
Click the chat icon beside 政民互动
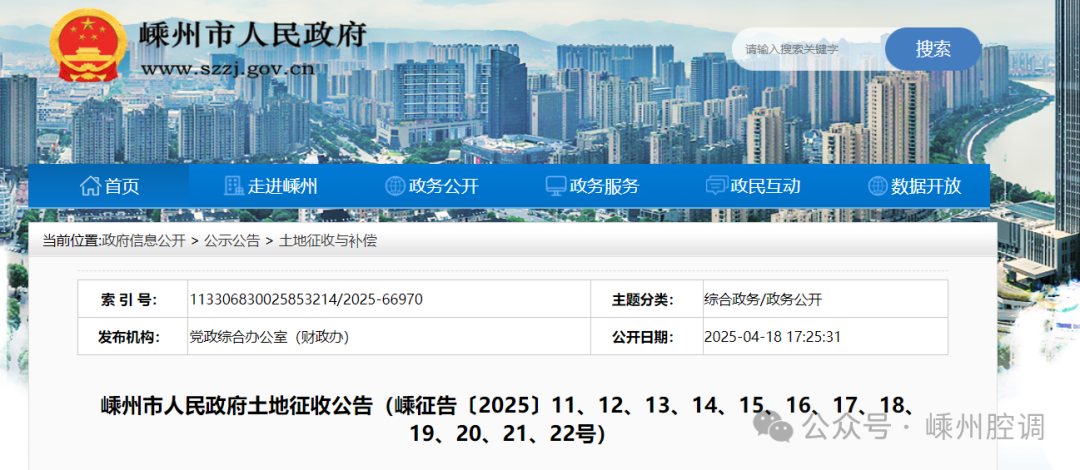tap(717, 185)
